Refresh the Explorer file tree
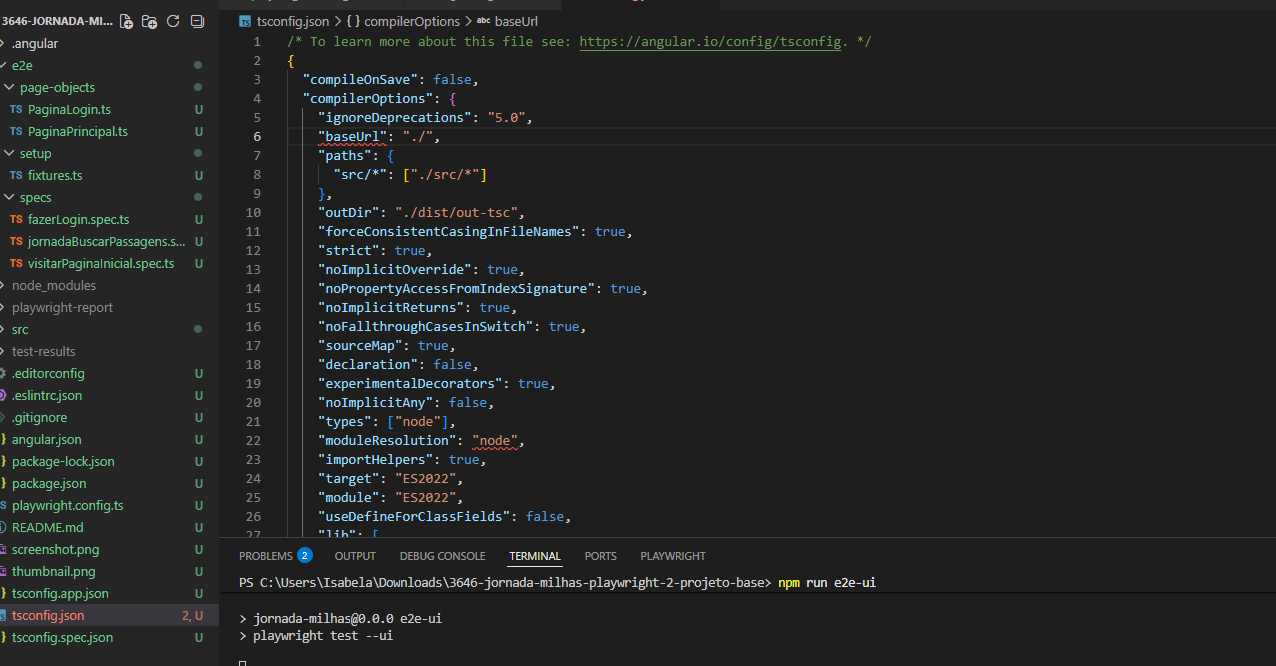Viewport: 1276px width, 666px height. click(x=173, y=21)
